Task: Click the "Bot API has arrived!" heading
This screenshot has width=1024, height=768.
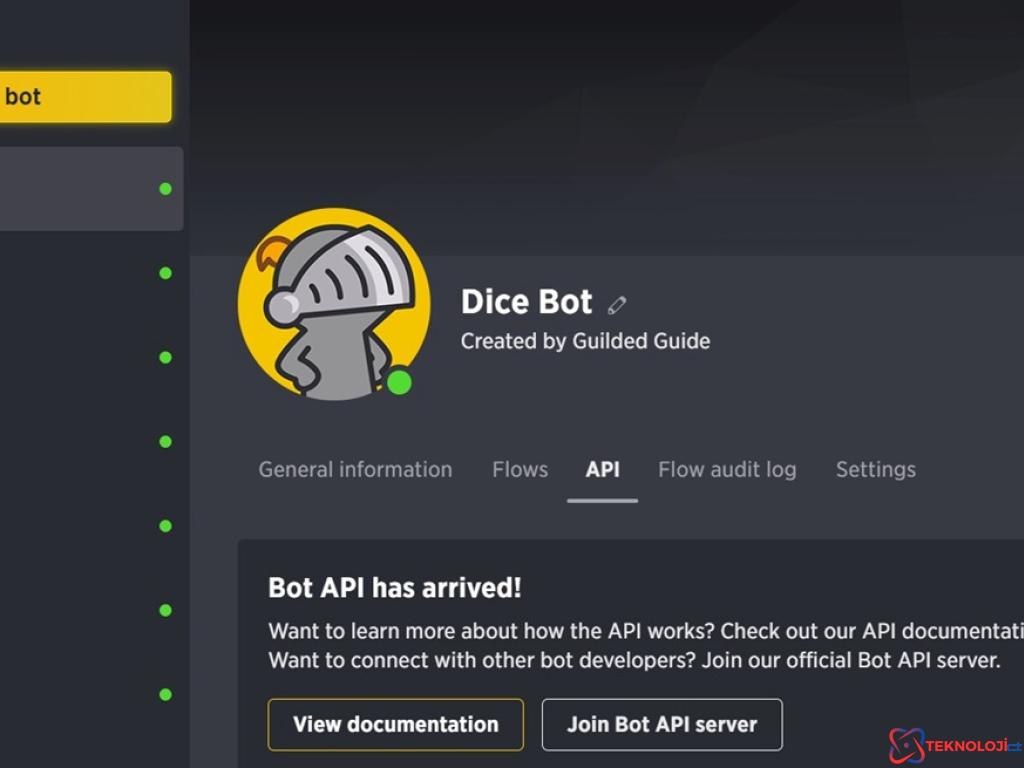Action: tap(394, 588)
